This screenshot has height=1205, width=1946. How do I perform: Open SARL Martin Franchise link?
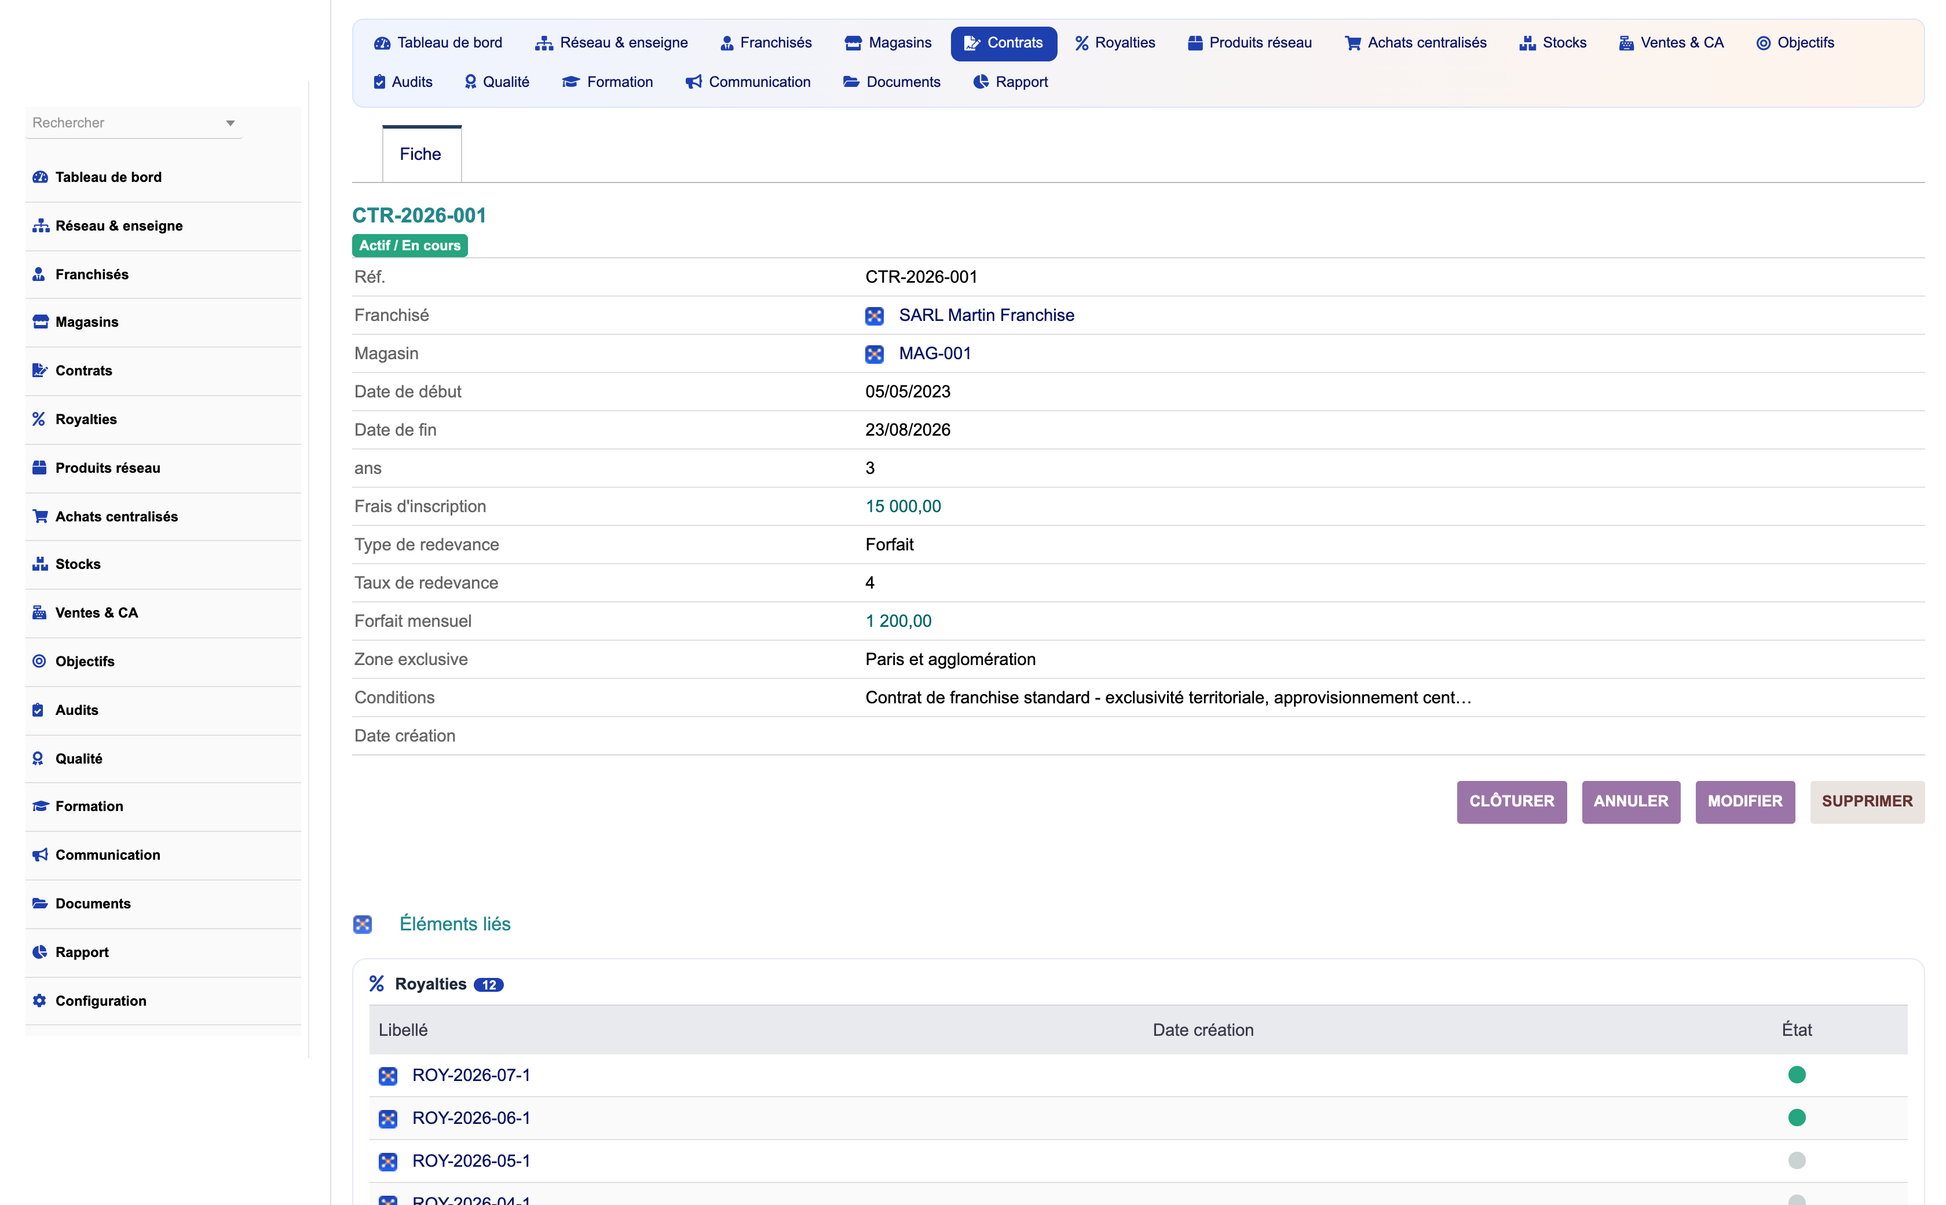pos(986,315)
